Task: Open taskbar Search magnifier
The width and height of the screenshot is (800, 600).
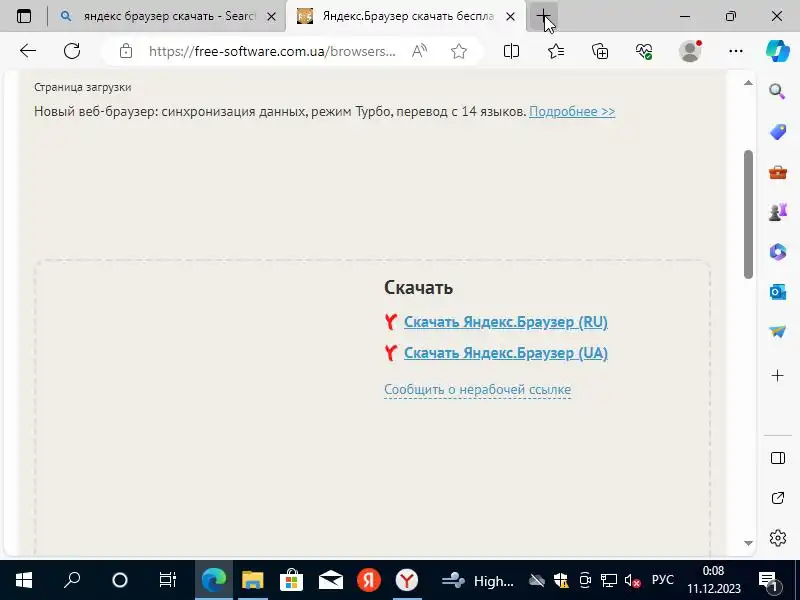Action: tap(72, 580)
